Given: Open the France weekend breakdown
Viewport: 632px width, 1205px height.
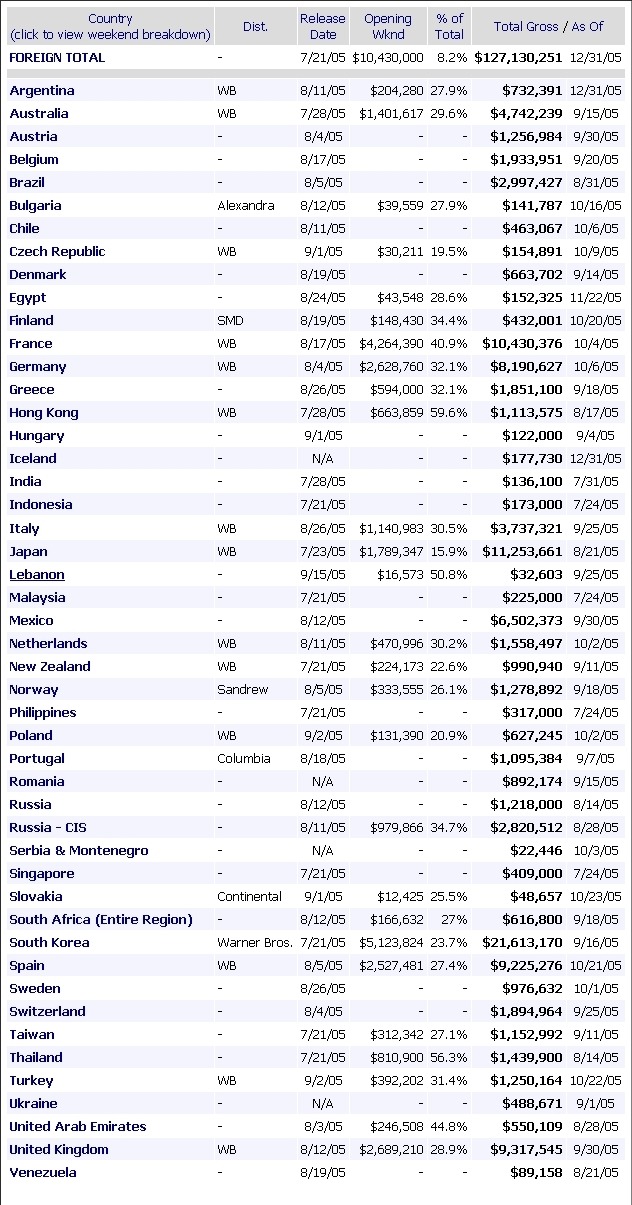Looking at the screenshot, I should (x=31, y=344).
